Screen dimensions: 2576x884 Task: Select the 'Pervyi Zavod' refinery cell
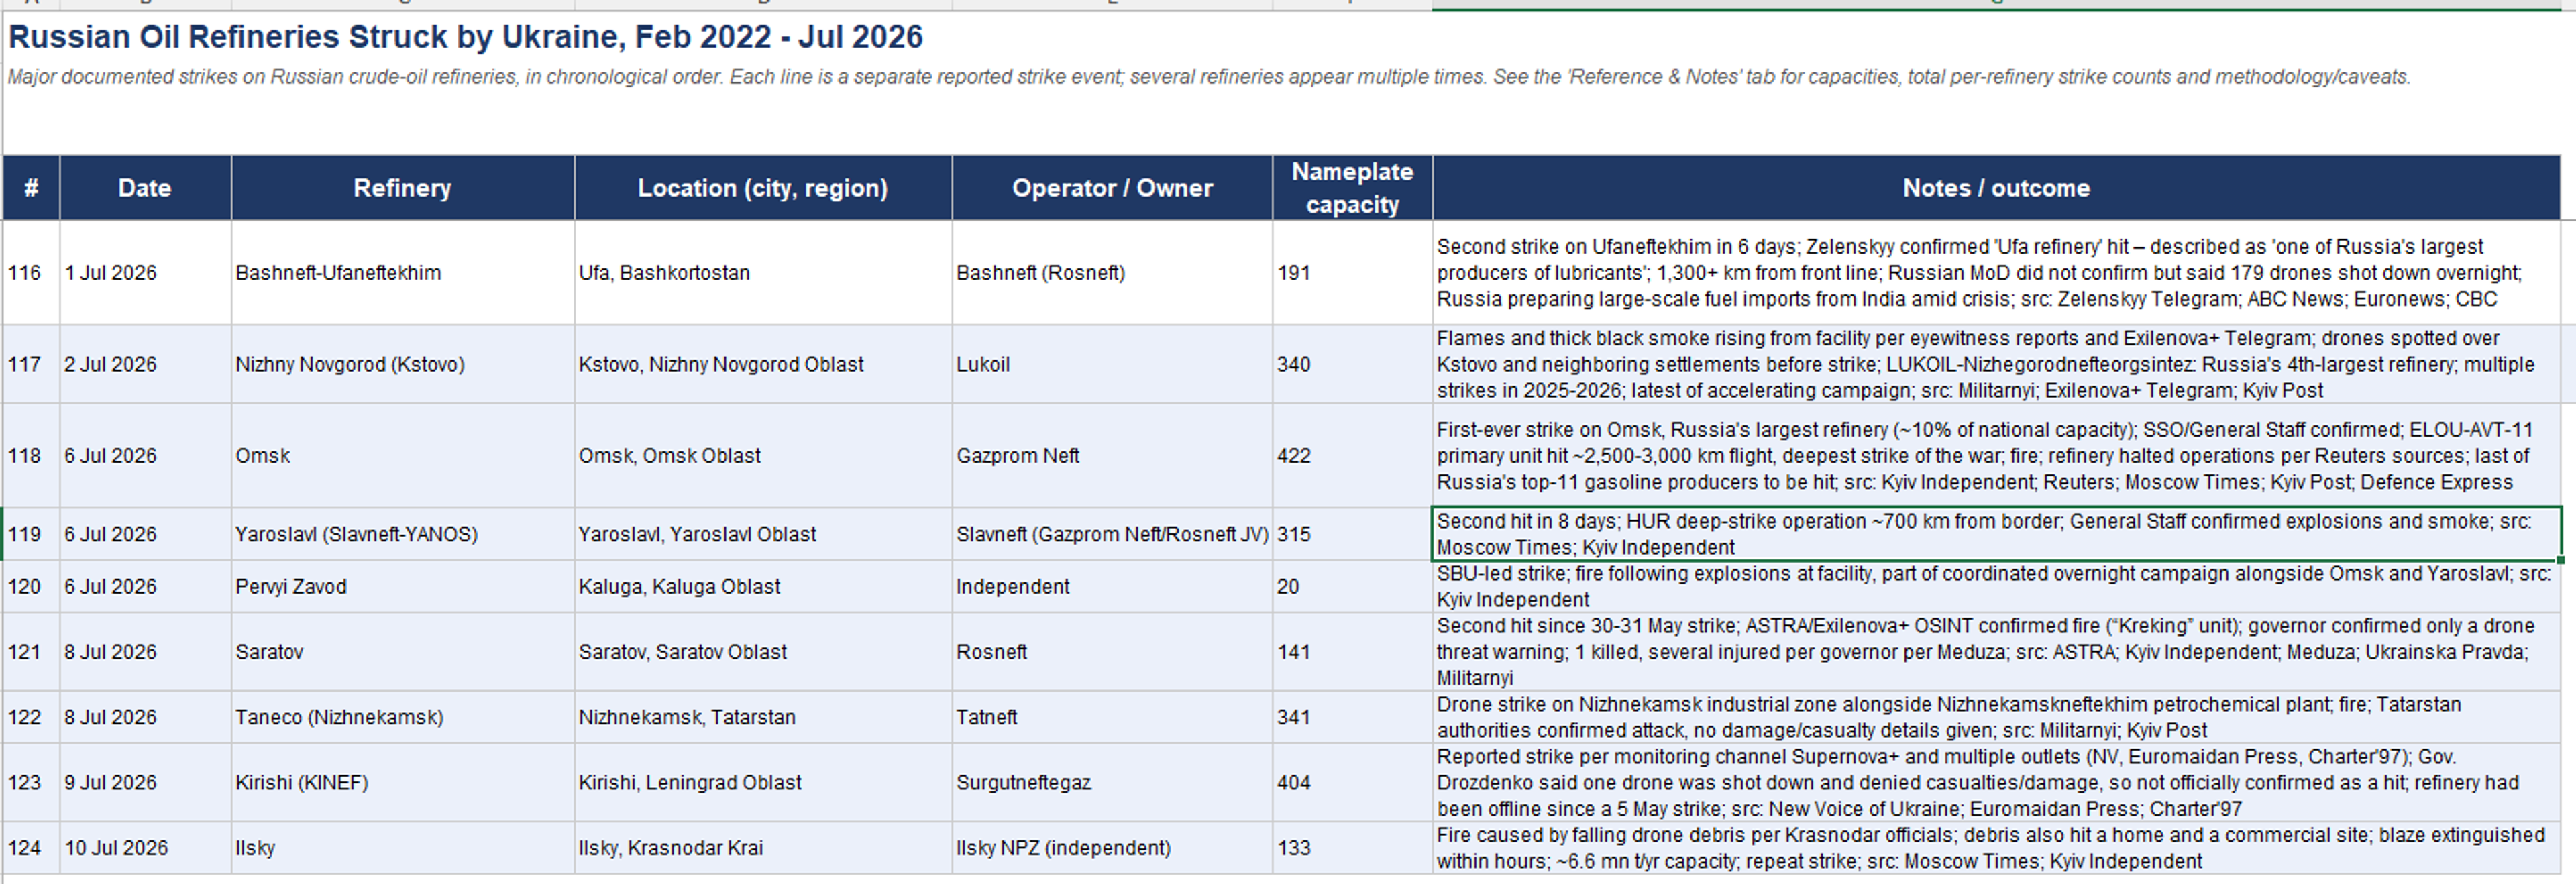coord(402,586)
